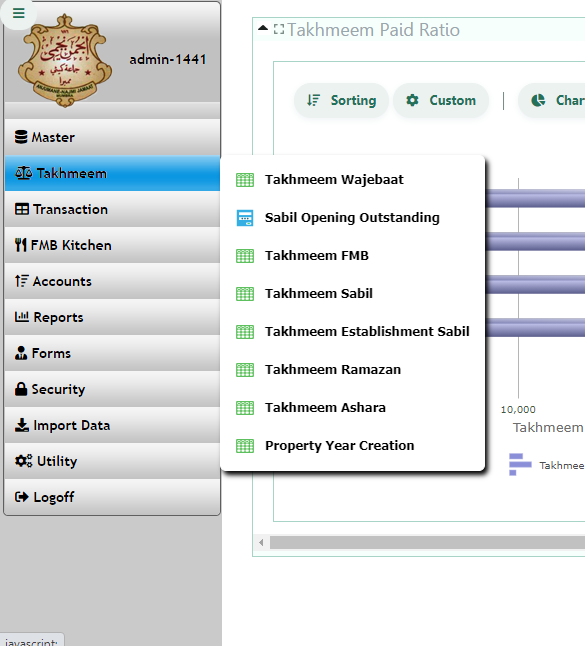
Task: Collapse the Takhmeem Paid Ratio panel arrow
Action: pyautogui.click(x=263, y=28)
